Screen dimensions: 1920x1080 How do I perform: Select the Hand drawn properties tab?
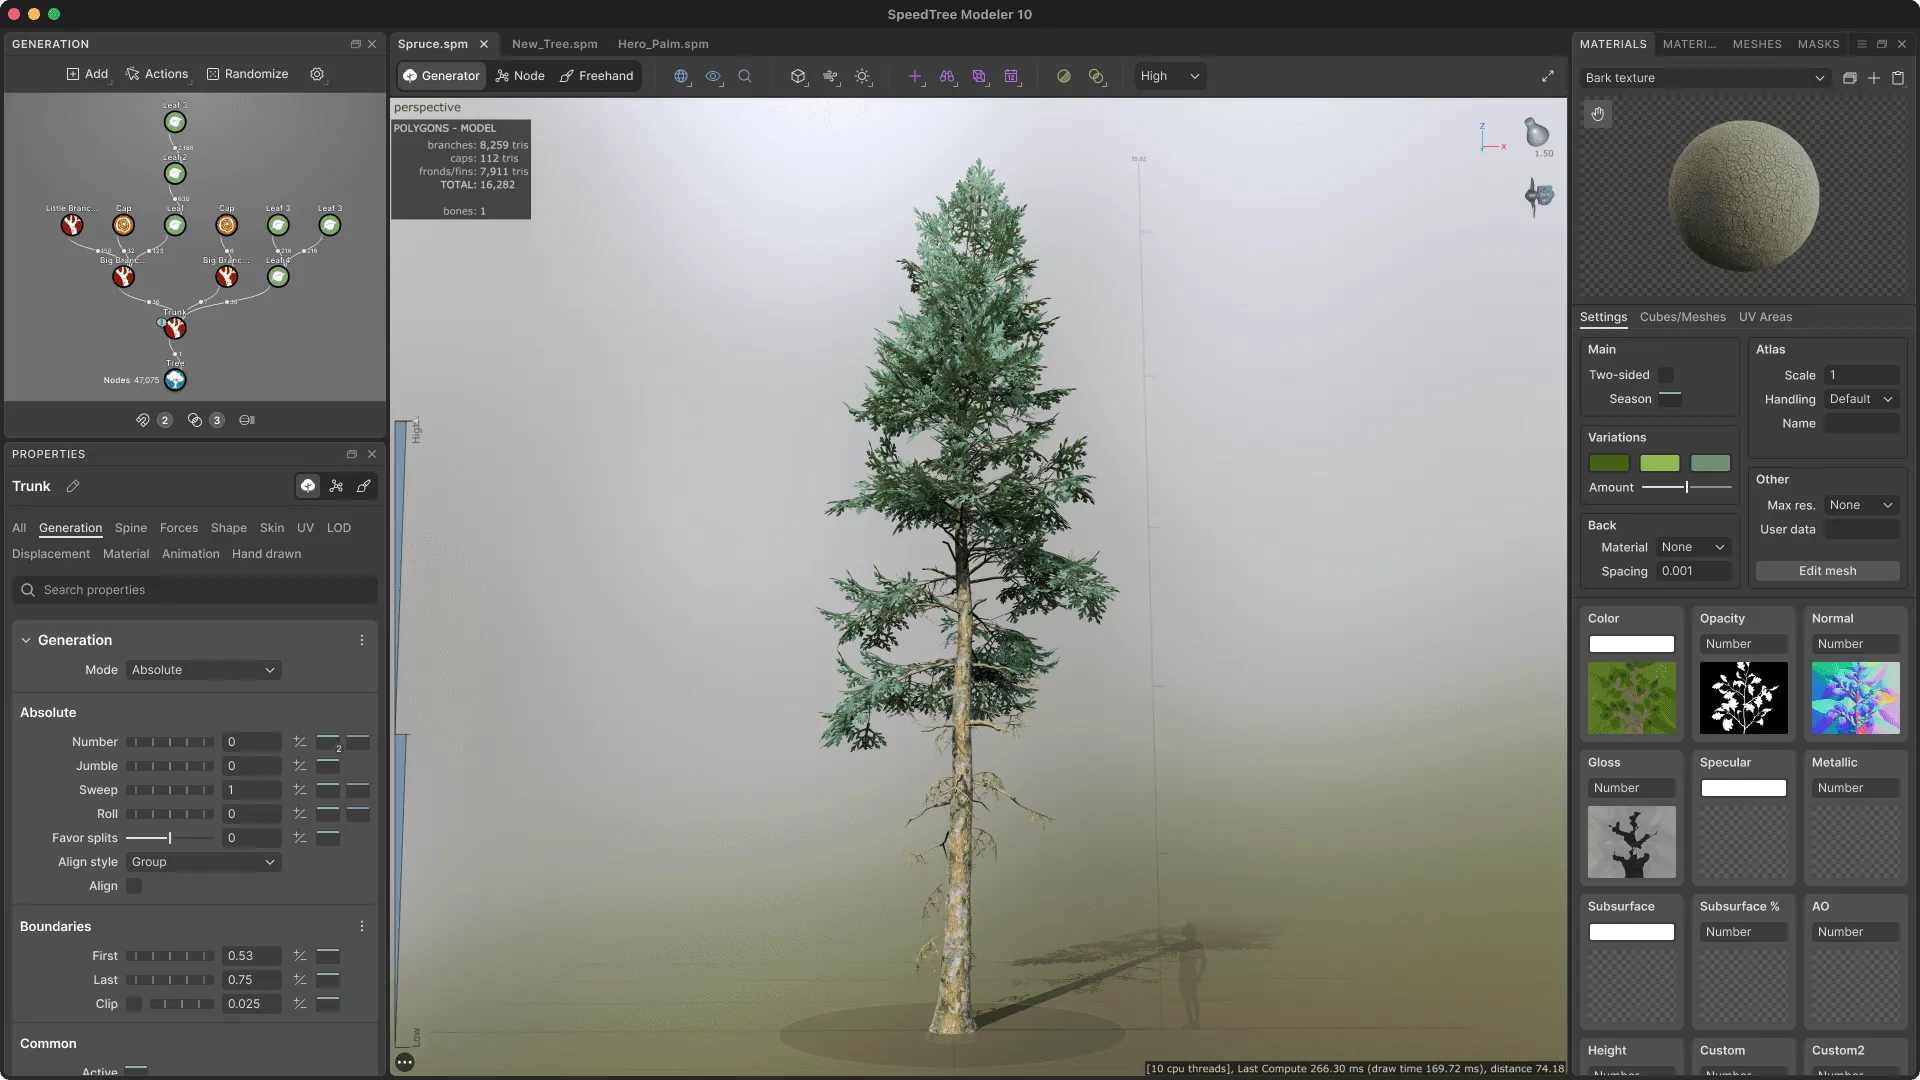pyautogui.click(x=266, y=554)
